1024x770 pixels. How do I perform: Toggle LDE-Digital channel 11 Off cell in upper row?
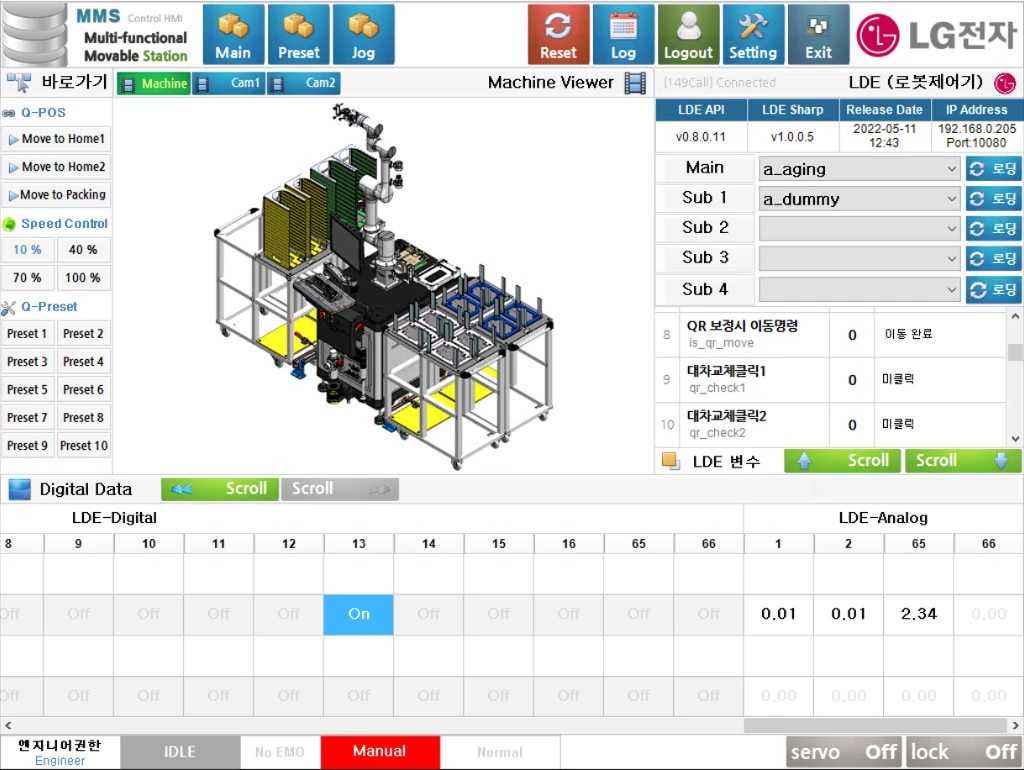(x=218, y=614)
